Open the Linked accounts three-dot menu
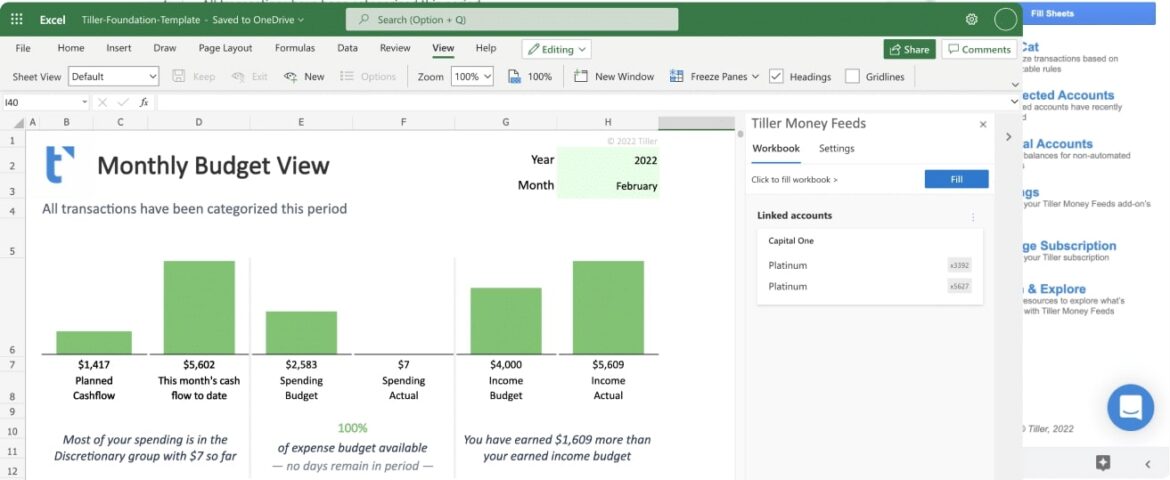Screen dimensions: 1170x480 coord(972,217)
